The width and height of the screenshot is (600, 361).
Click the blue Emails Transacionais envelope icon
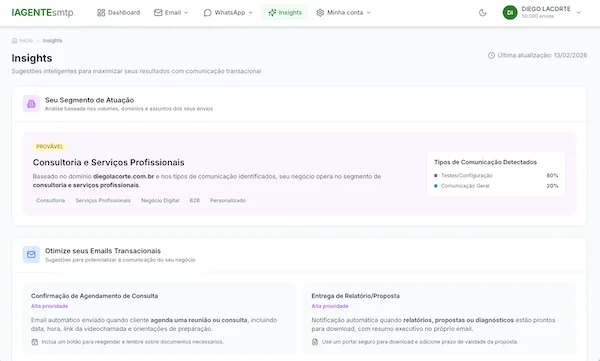pos(31,255)
